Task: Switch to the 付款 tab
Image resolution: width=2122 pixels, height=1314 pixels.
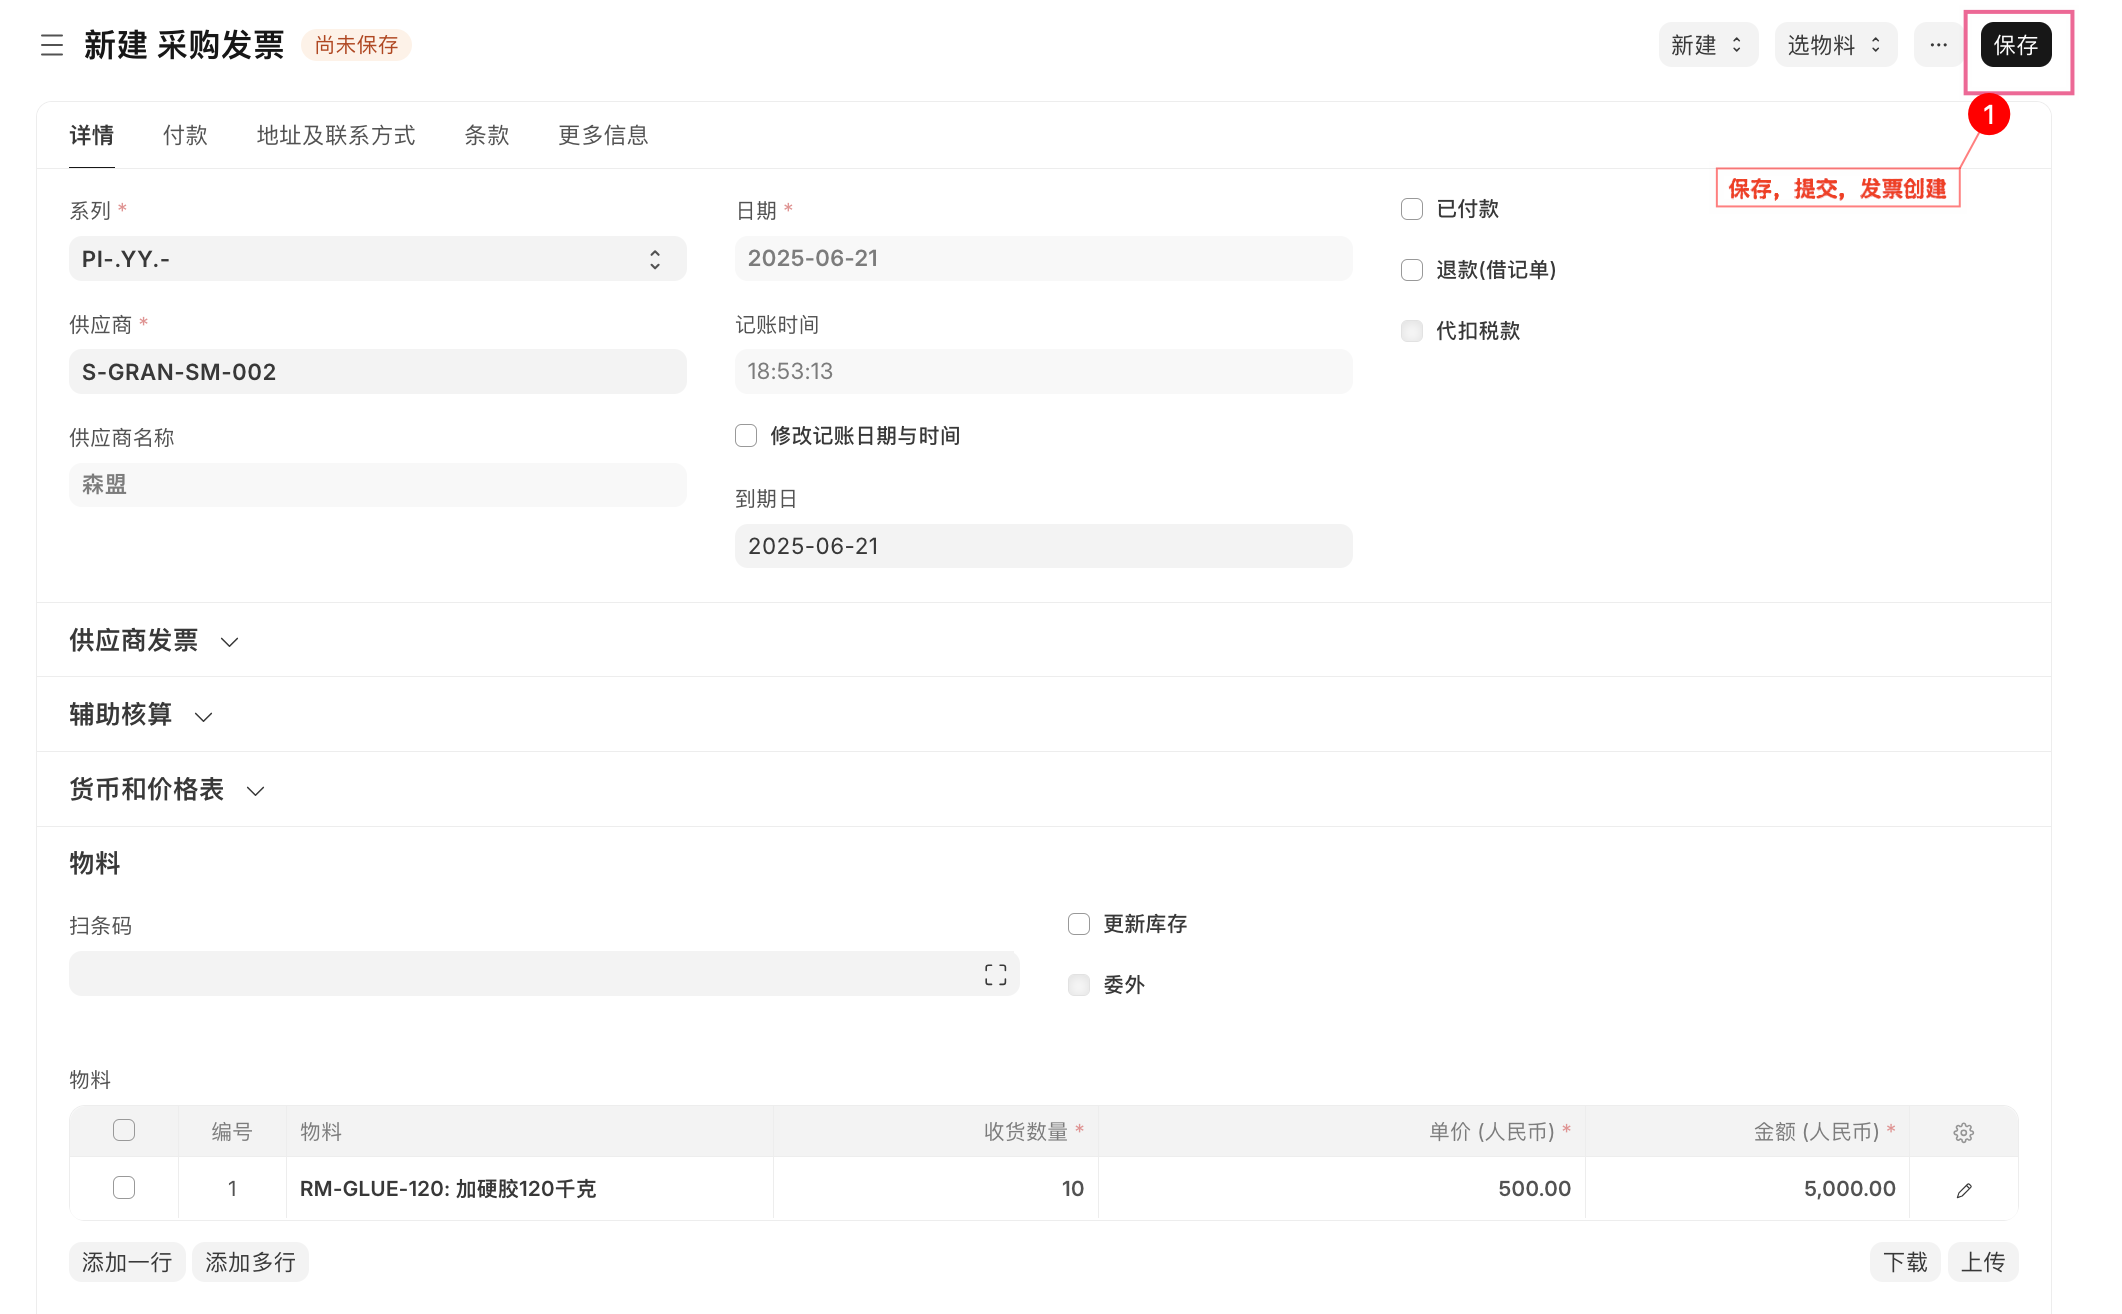Action: [185, 135]
